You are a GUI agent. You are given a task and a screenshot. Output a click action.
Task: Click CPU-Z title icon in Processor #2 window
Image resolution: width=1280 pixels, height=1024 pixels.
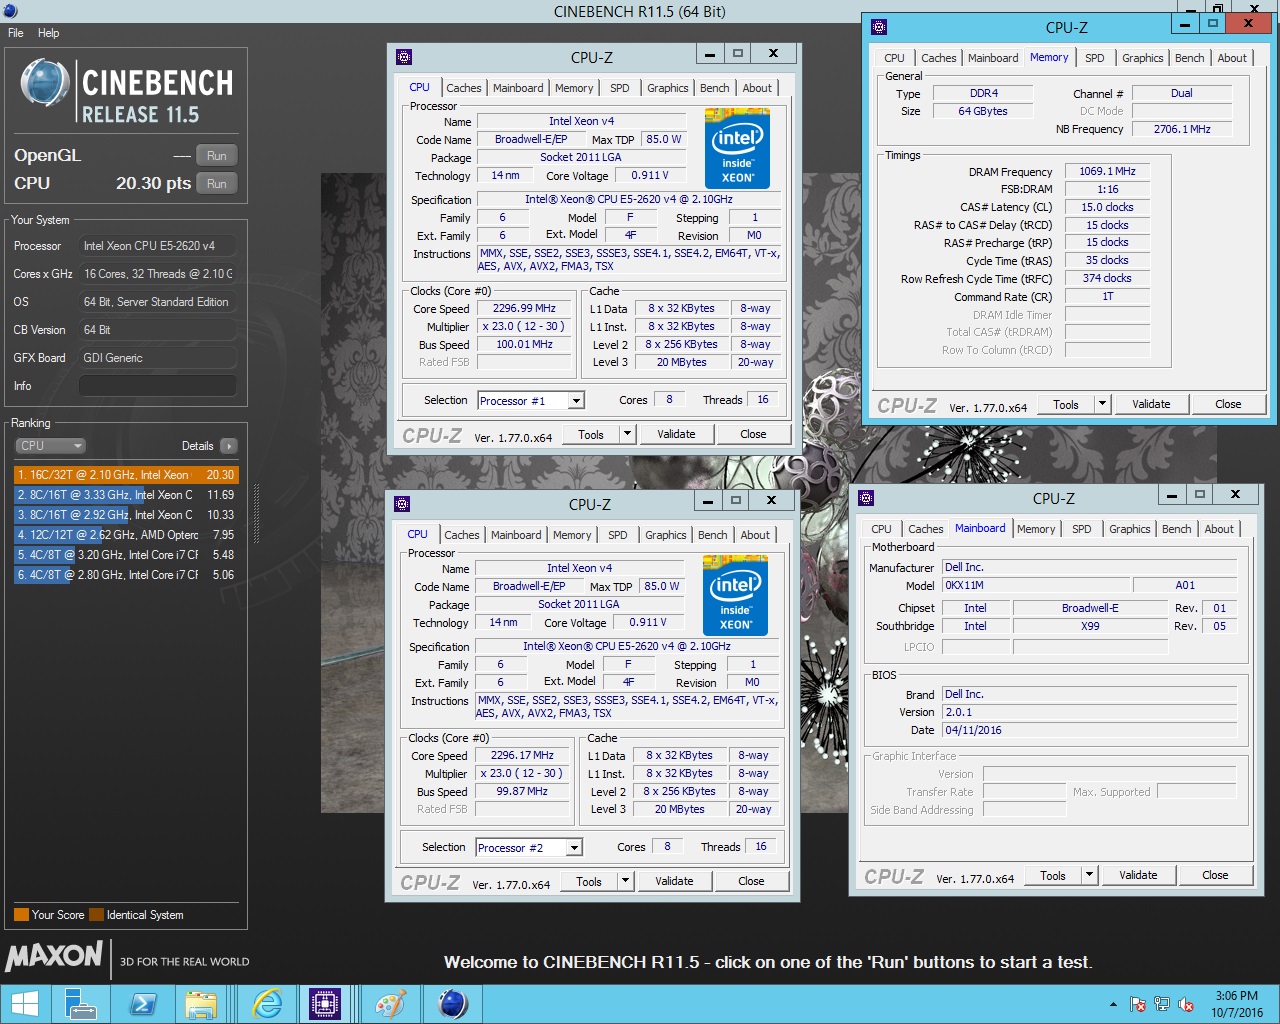[402, 504]
